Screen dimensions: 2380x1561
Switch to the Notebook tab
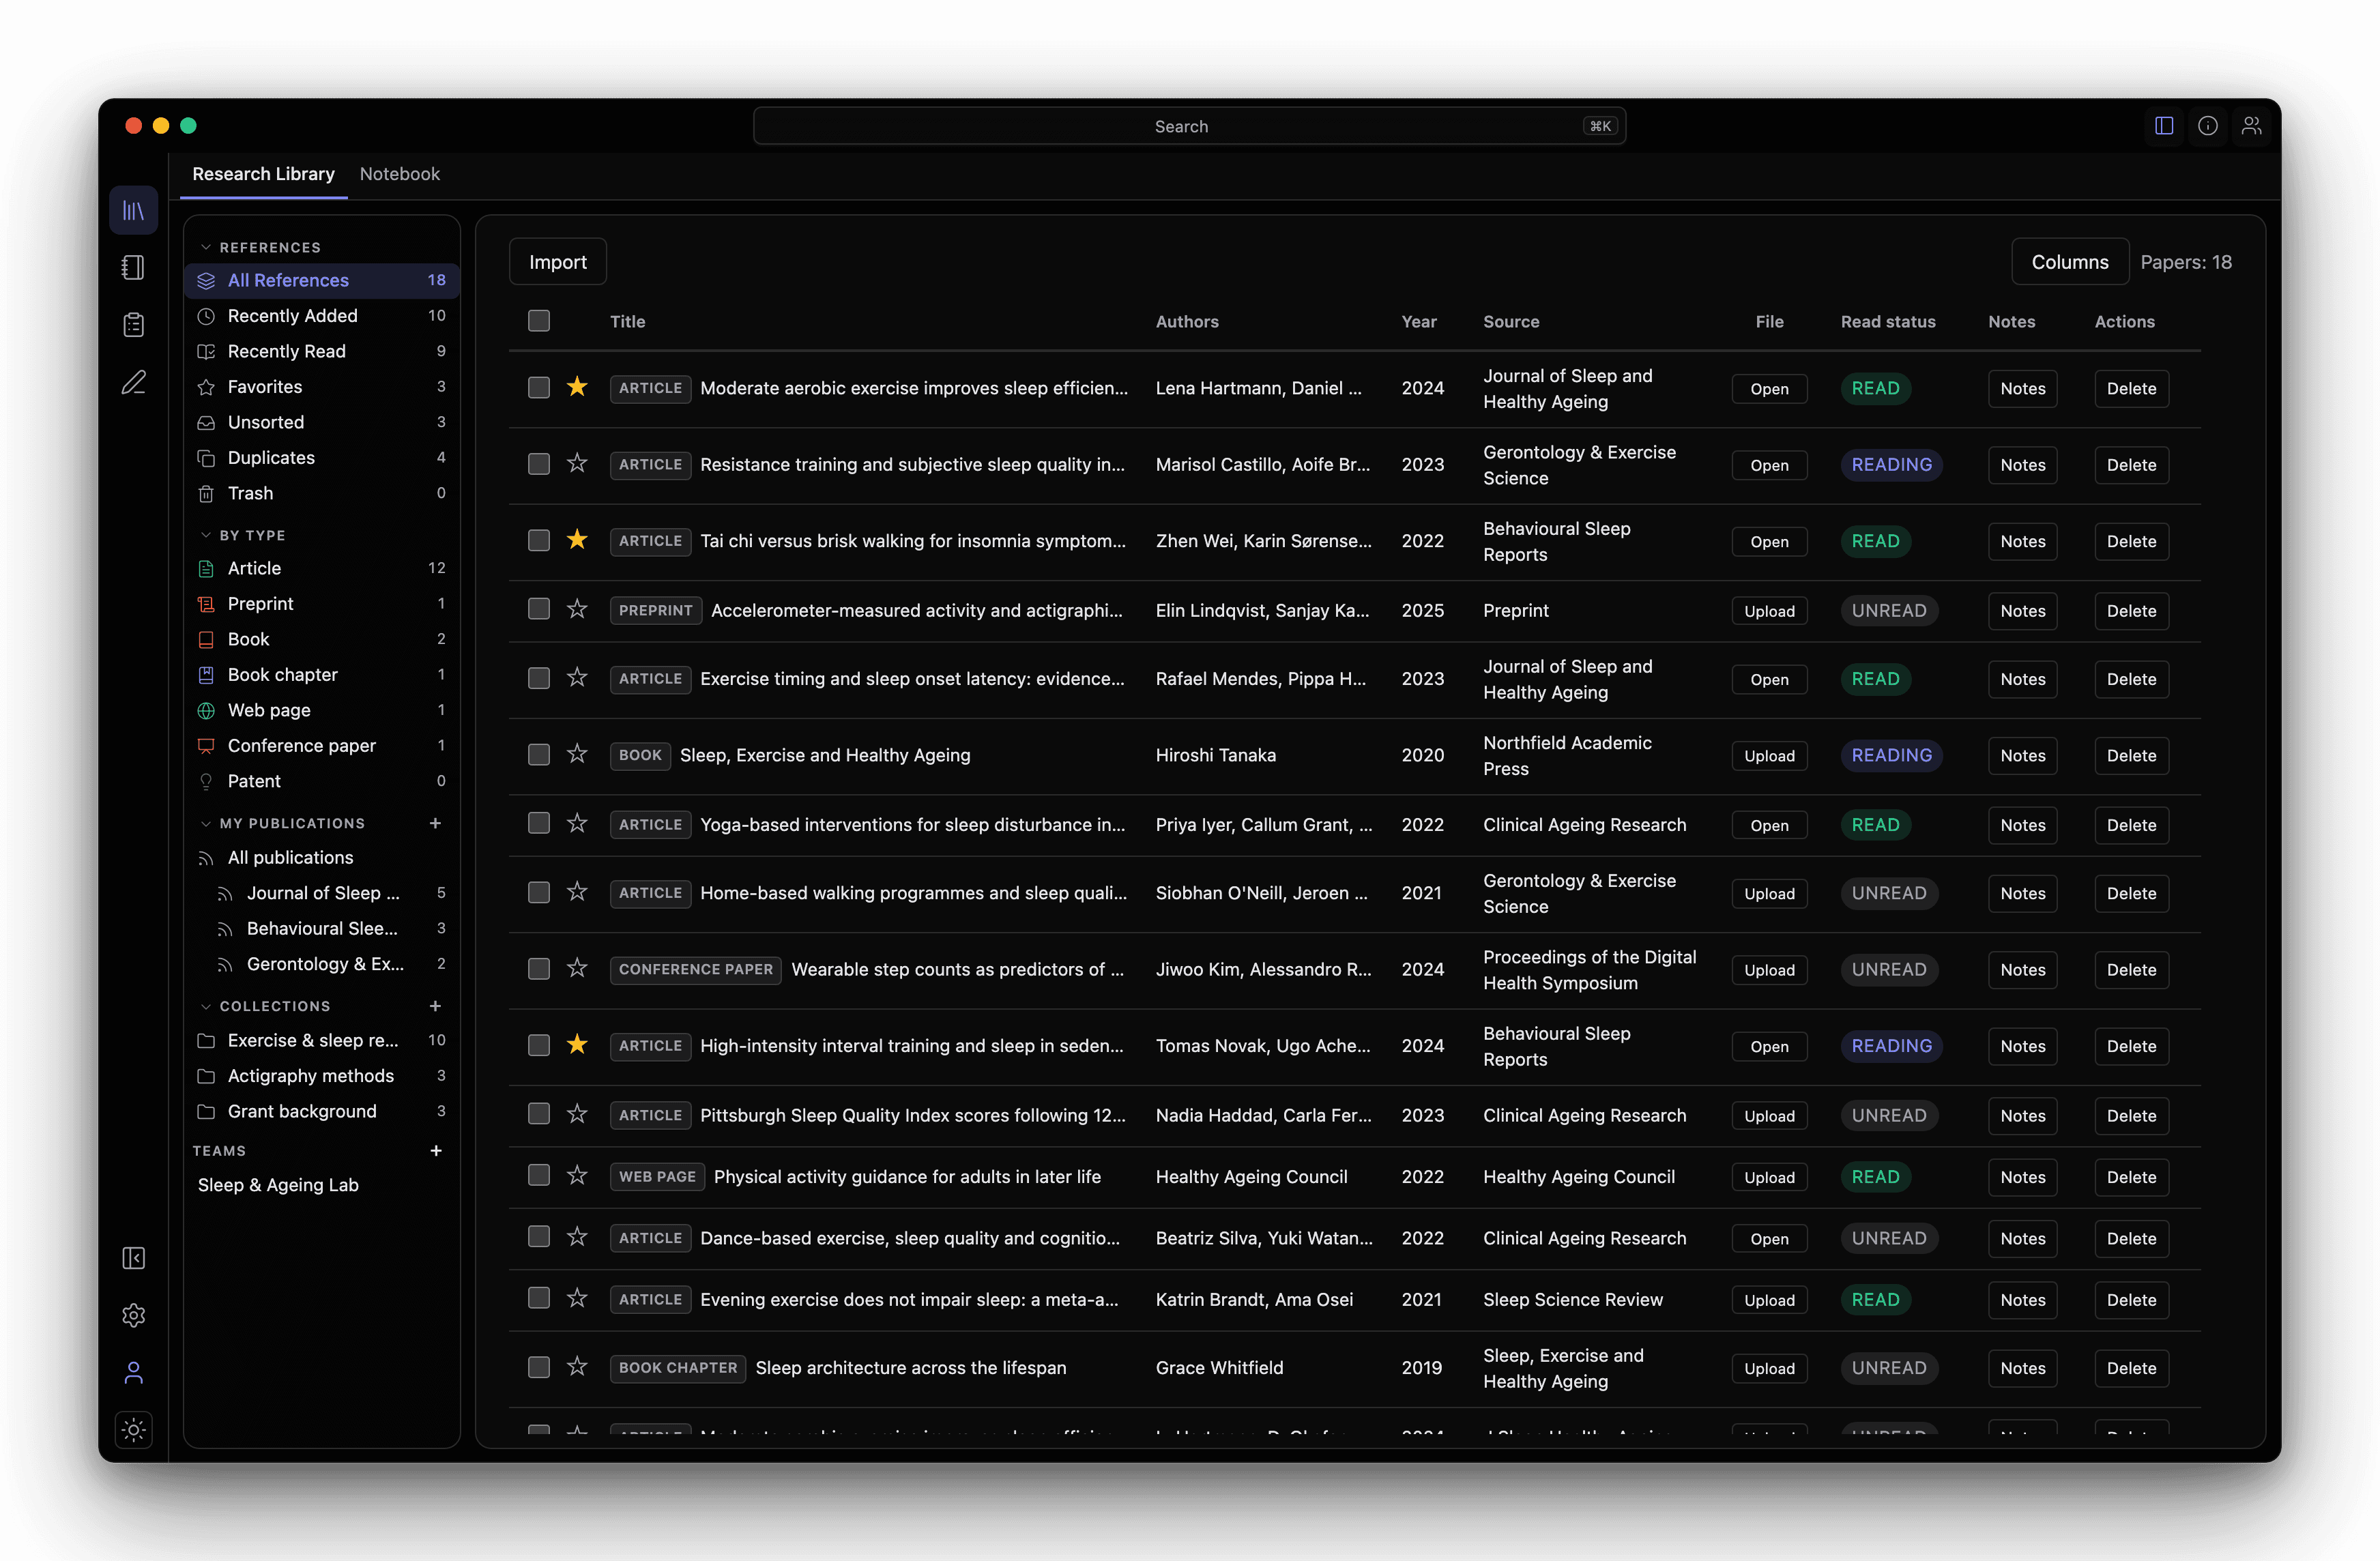(399, 174)
